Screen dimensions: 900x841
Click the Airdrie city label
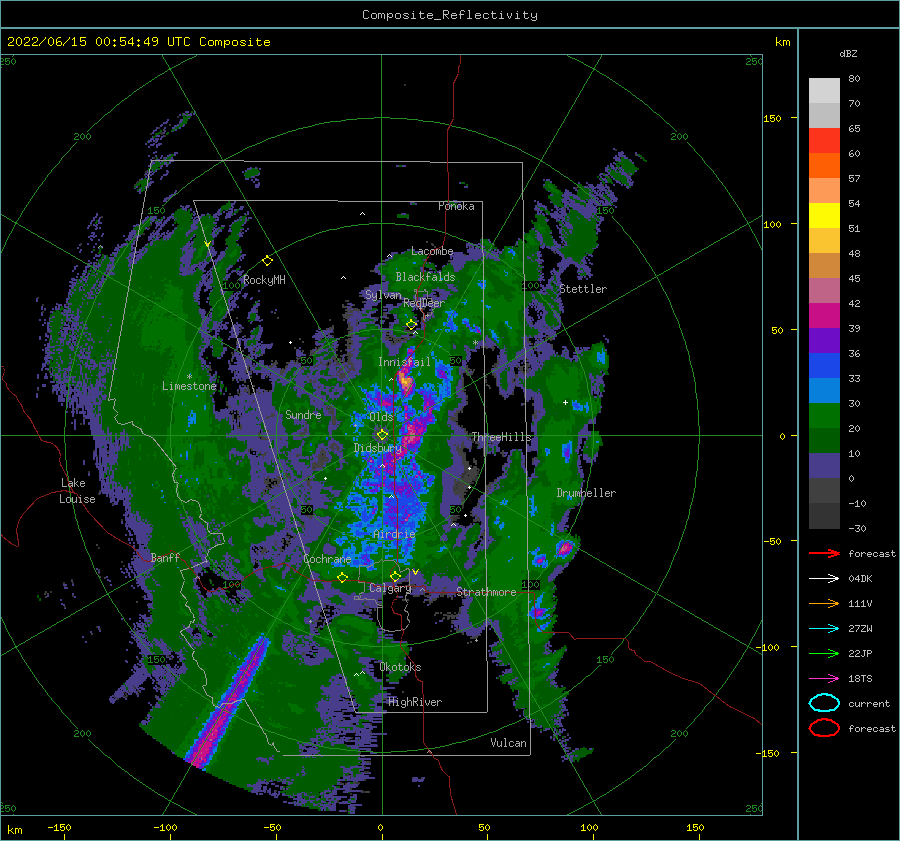394,534
